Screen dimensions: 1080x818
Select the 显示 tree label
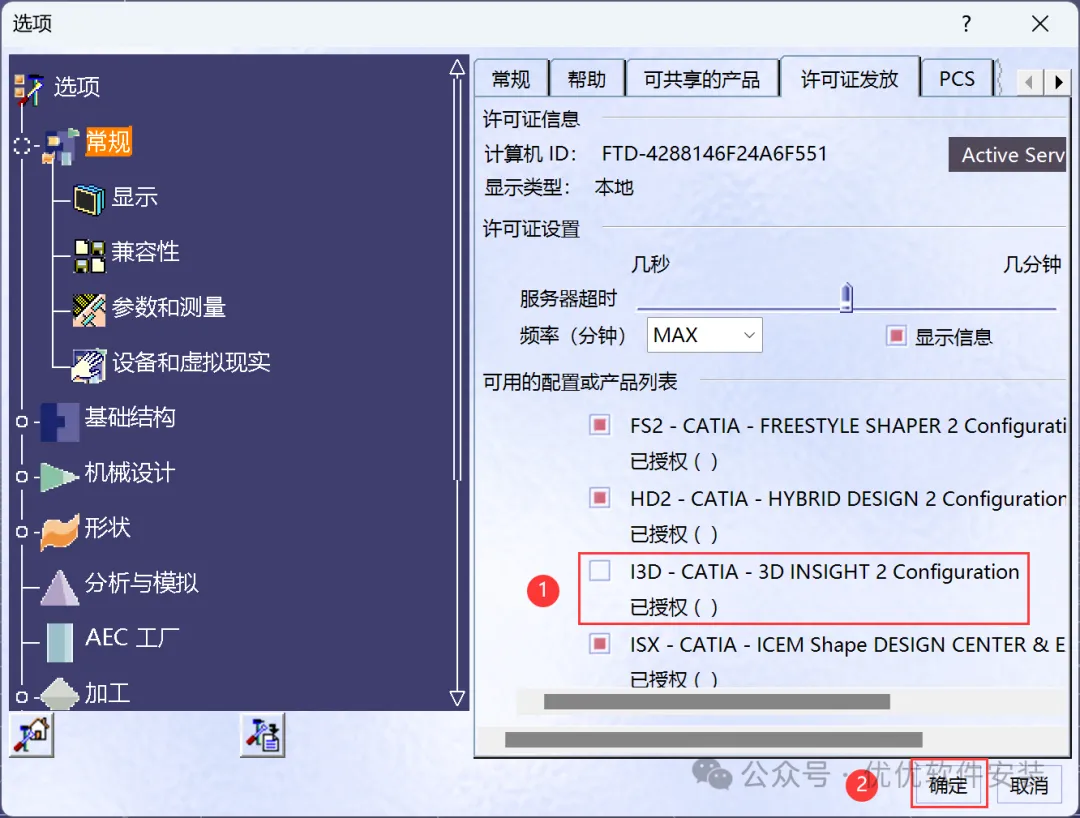point(135,197)
